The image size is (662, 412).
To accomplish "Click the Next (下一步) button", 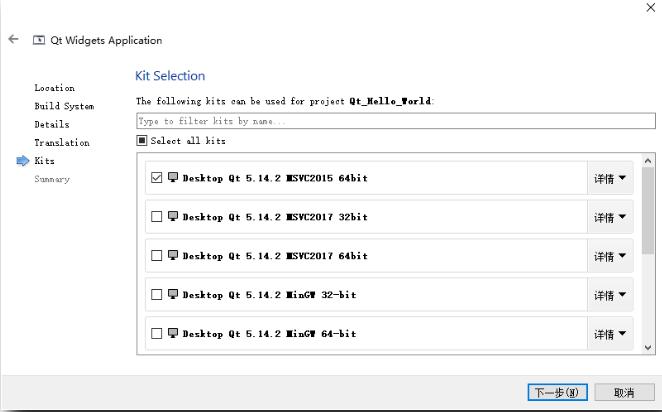I will (x=557, y=392).
